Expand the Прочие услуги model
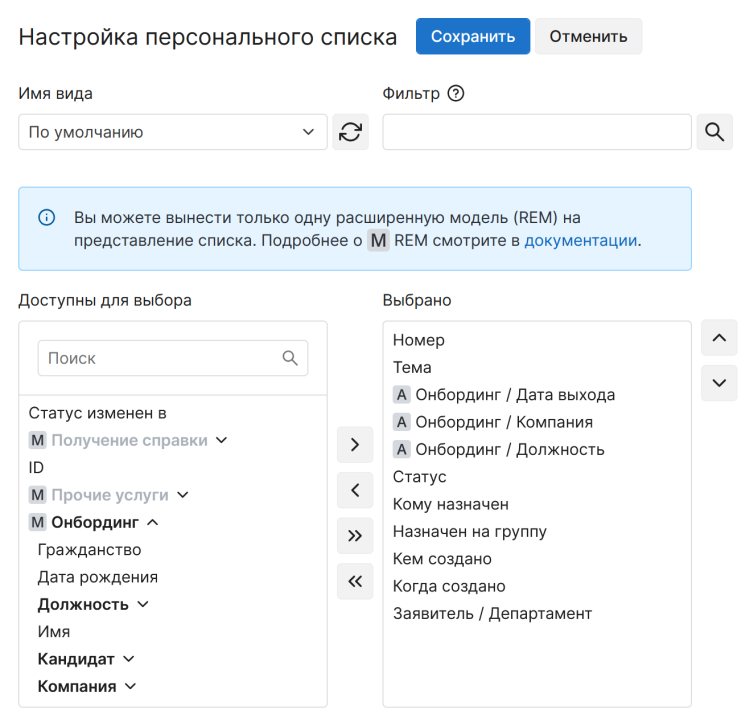 [183, 495]
